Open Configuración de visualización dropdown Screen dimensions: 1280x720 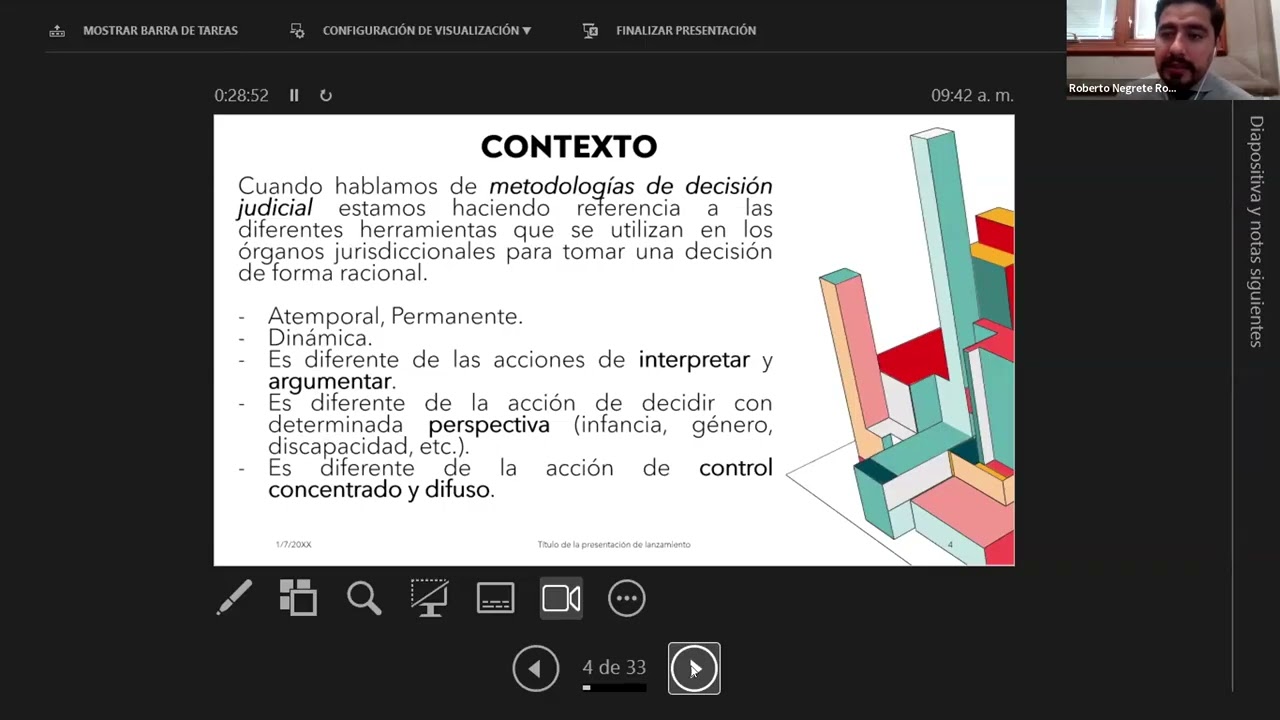pos(411,31)
